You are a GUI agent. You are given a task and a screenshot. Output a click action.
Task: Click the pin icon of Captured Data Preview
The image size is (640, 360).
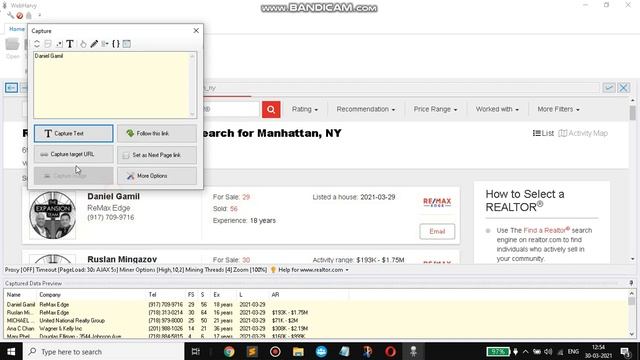631,283
